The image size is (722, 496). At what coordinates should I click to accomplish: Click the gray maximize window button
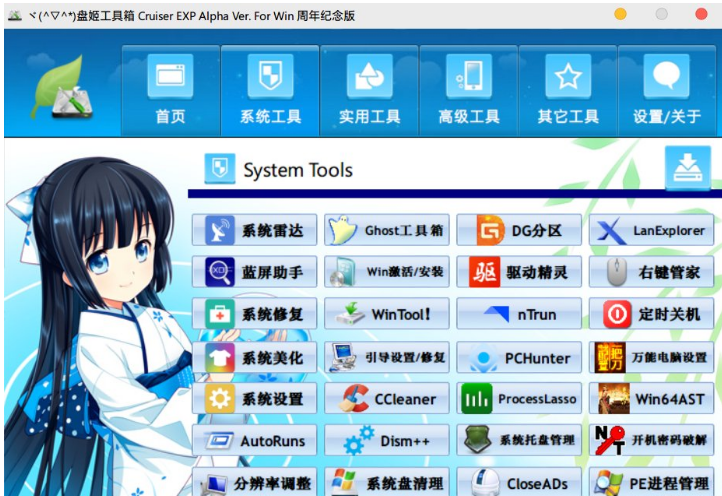coord(661,14)
